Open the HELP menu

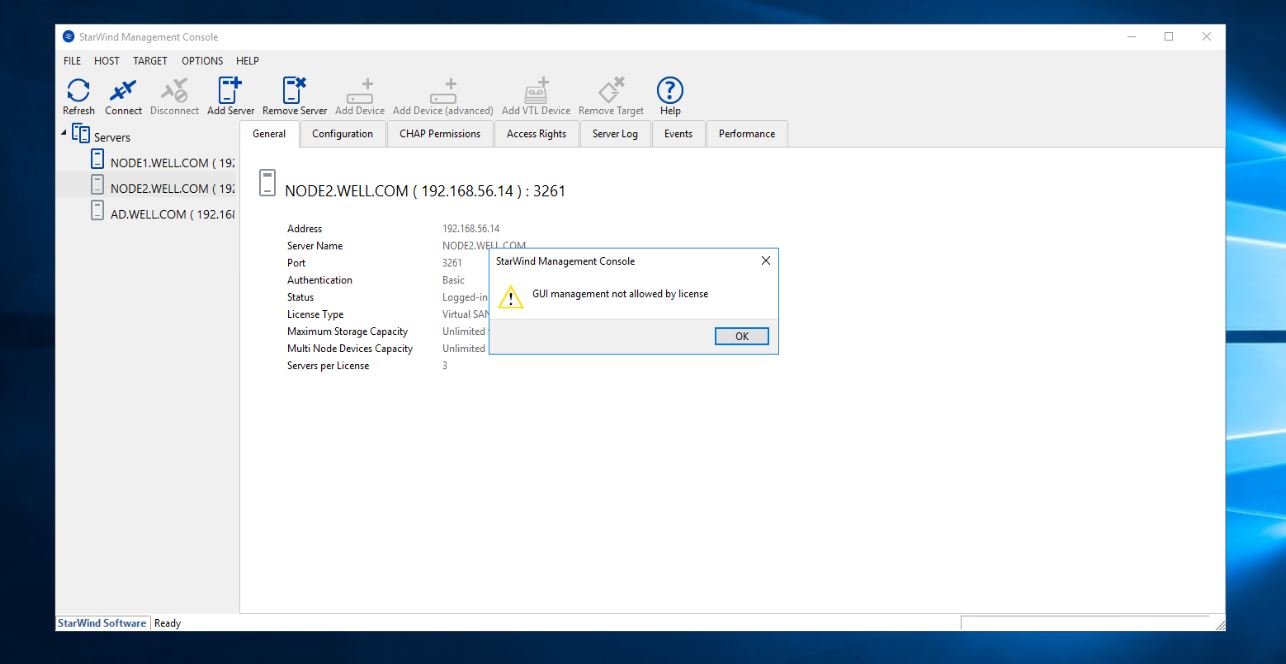[247, 61]
